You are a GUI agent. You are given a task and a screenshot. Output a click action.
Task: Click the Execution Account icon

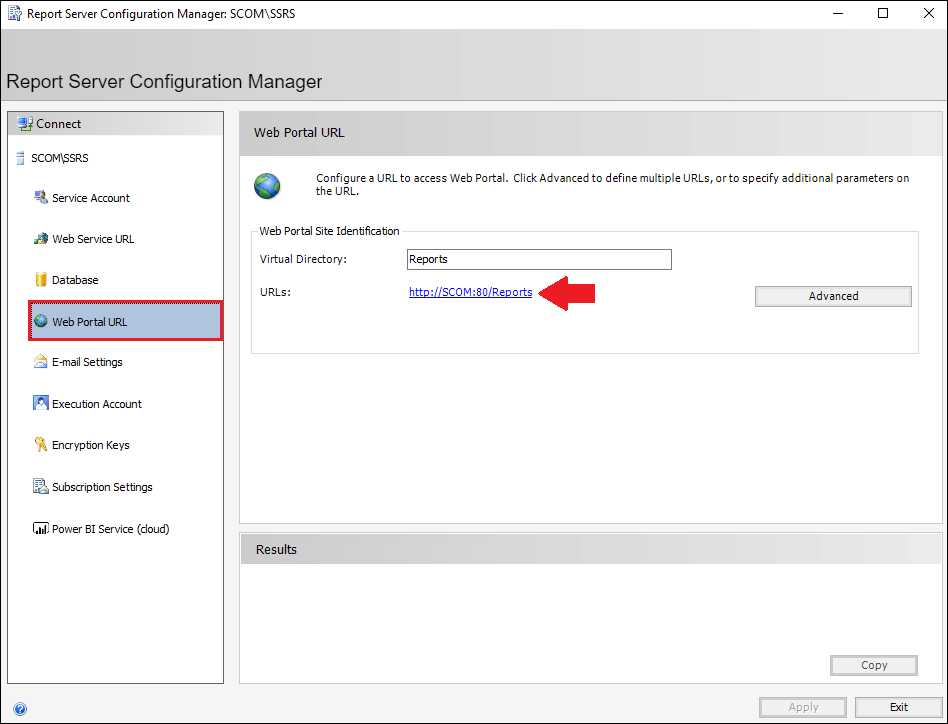pyautogui.click(x=41, y=403)
